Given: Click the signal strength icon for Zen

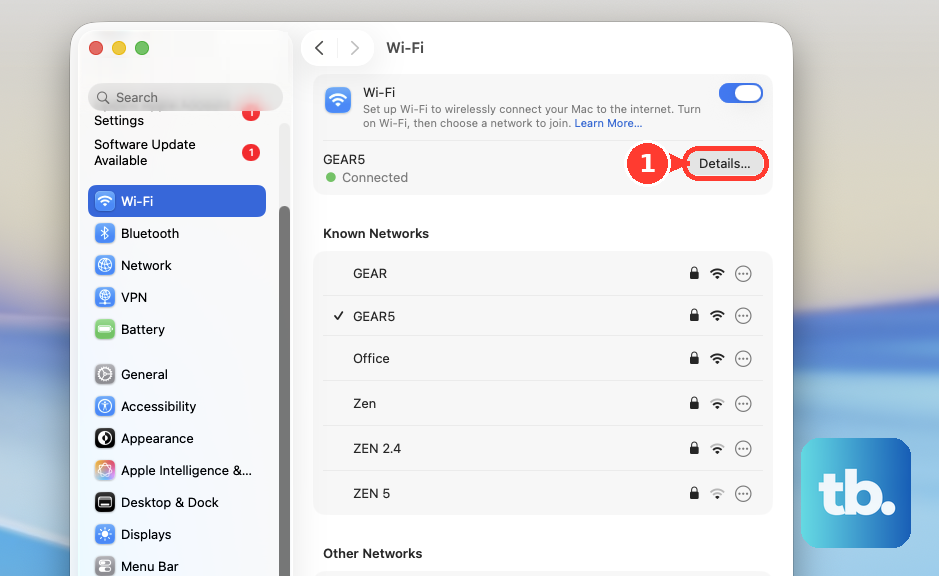Looking at the screenshot, I should click(717, 404).
